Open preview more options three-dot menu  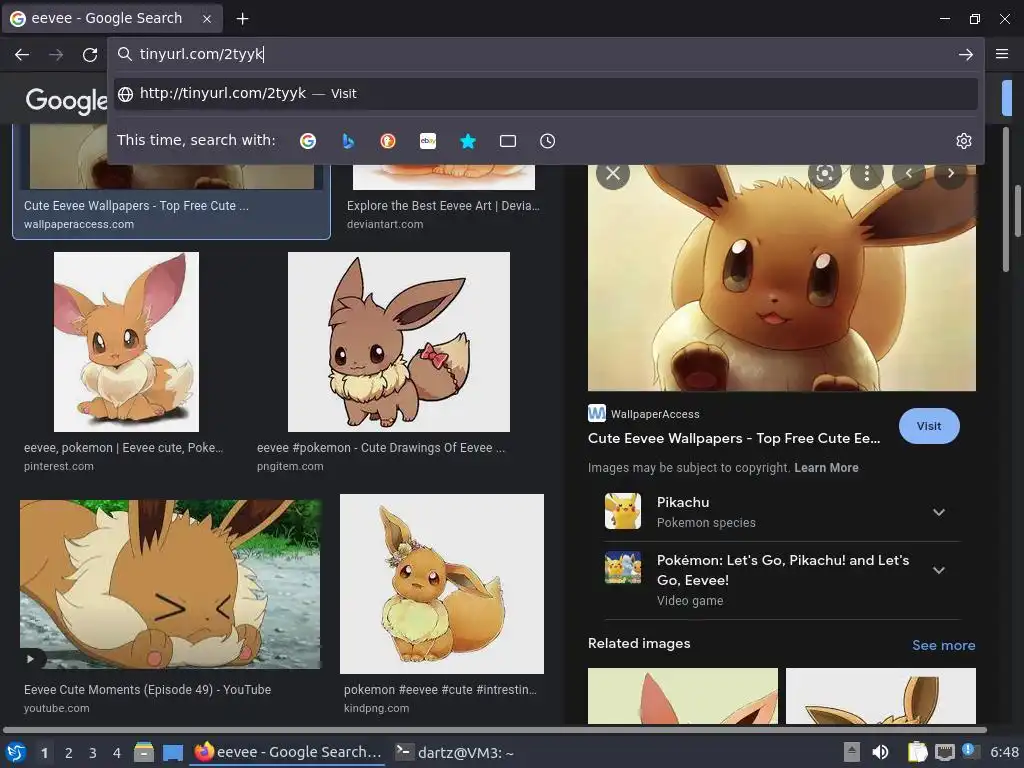(867, 173)
